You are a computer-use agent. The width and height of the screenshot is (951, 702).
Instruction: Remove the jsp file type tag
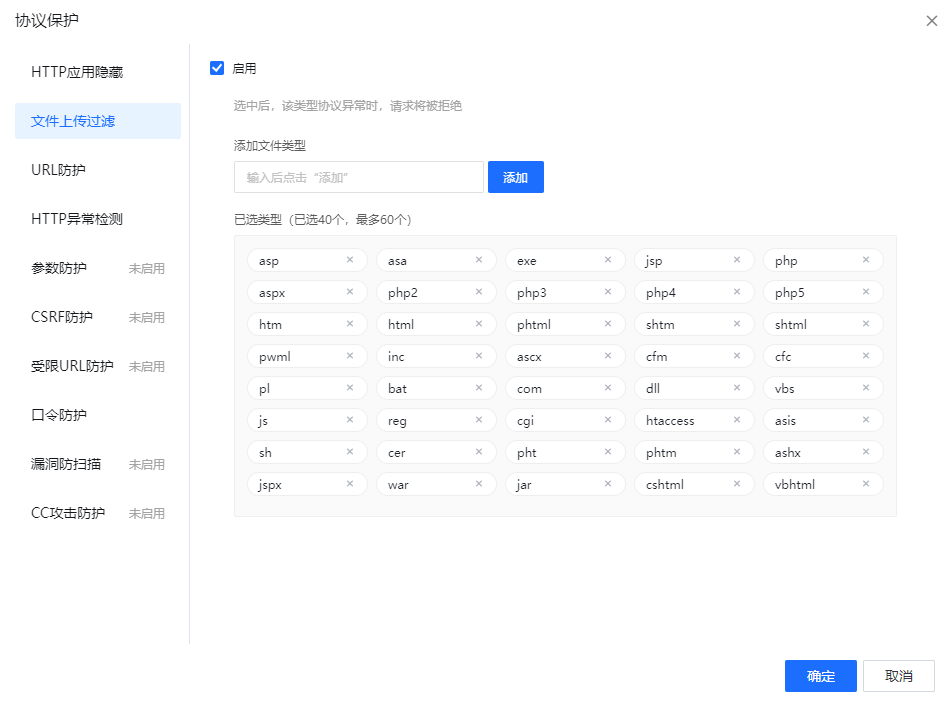tap(737, 260)
